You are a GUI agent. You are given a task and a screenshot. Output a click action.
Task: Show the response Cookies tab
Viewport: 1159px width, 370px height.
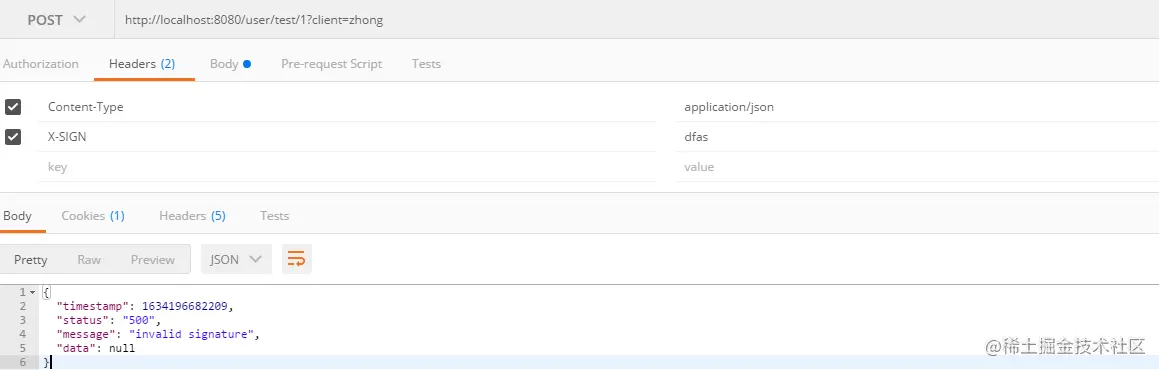point(93,216)
